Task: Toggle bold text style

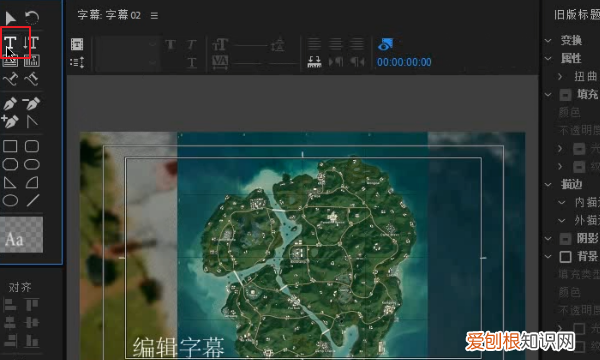Action: coord(171,45)
